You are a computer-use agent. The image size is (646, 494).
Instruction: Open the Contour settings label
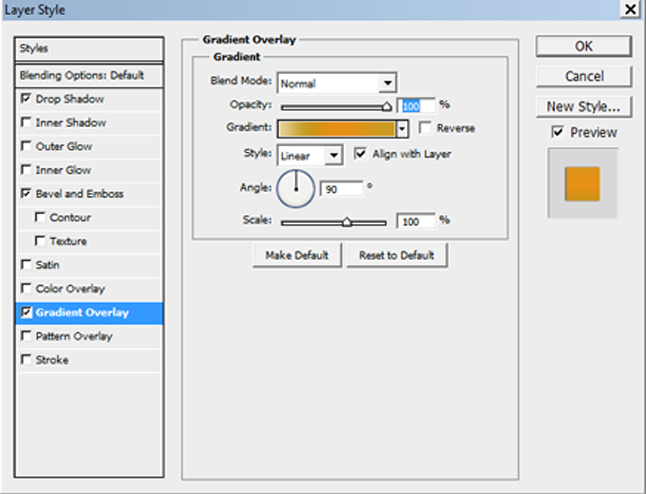tap(70, 218)
